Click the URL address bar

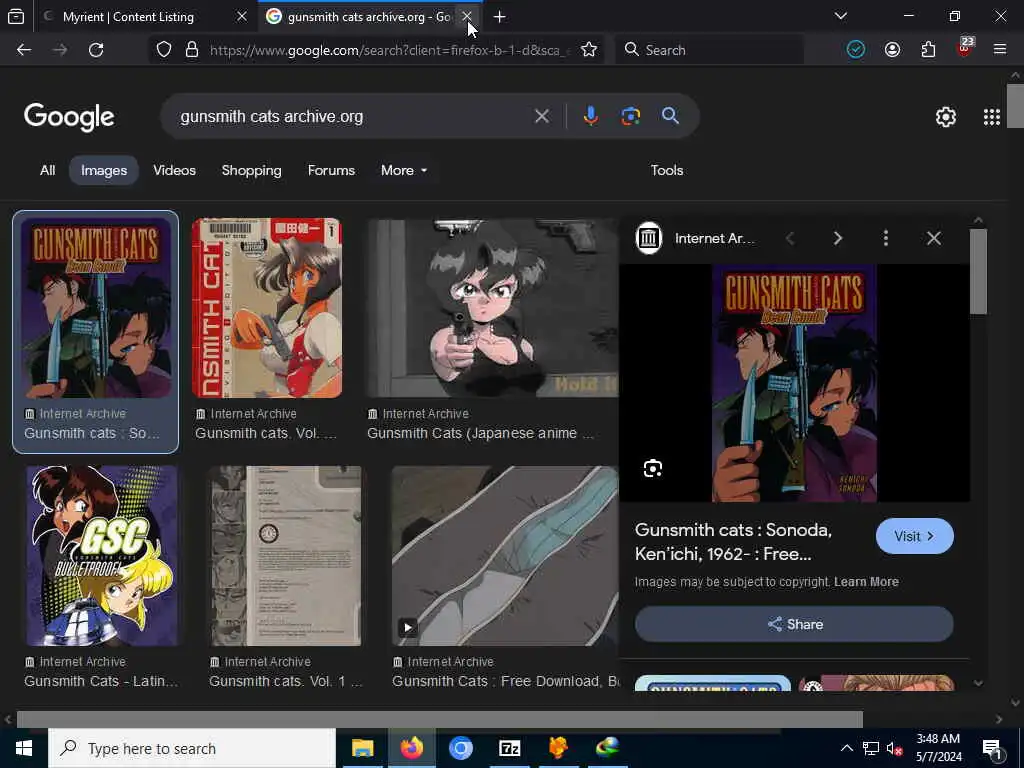390,50
